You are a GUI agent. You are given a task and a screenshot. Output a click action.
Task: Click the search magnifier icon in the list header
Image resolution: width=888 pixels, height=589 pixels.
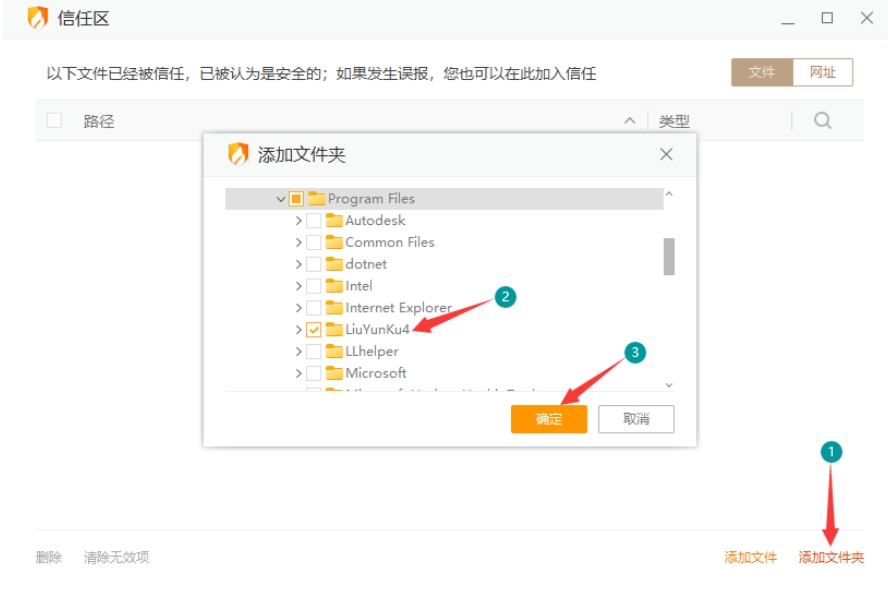point(822,121)
